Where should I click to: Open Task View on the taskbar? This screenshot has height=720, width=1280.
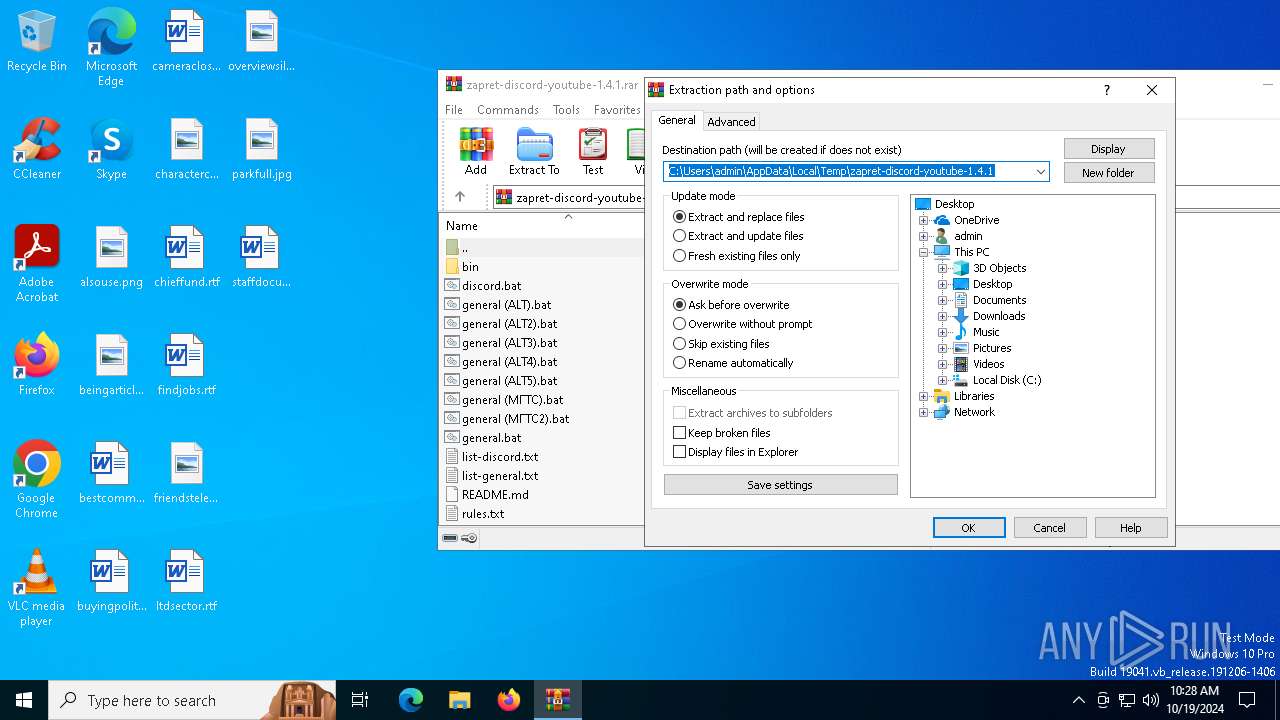[x=360, y=700]
